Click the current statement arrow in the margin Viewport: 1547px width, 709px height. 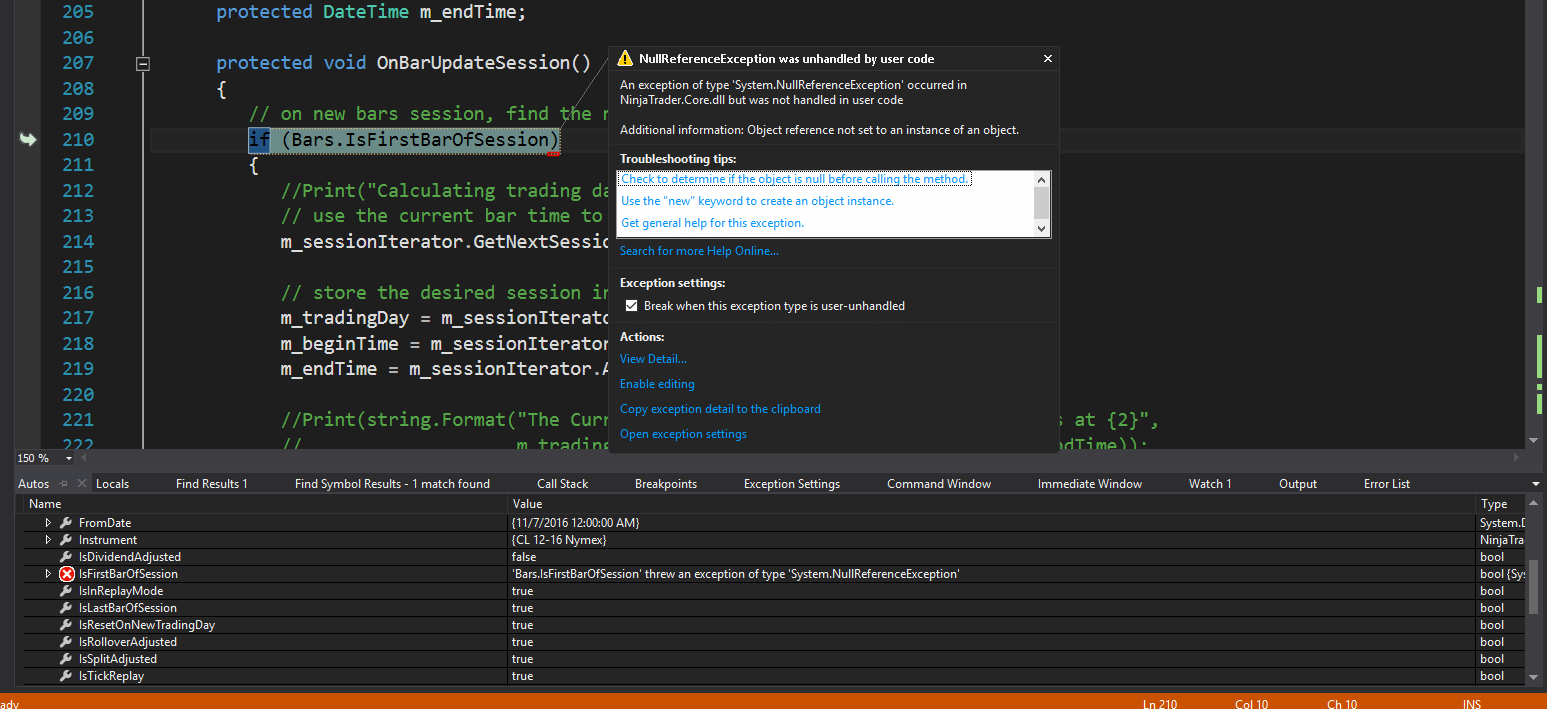pyautogui.click(x=28, y=140)
